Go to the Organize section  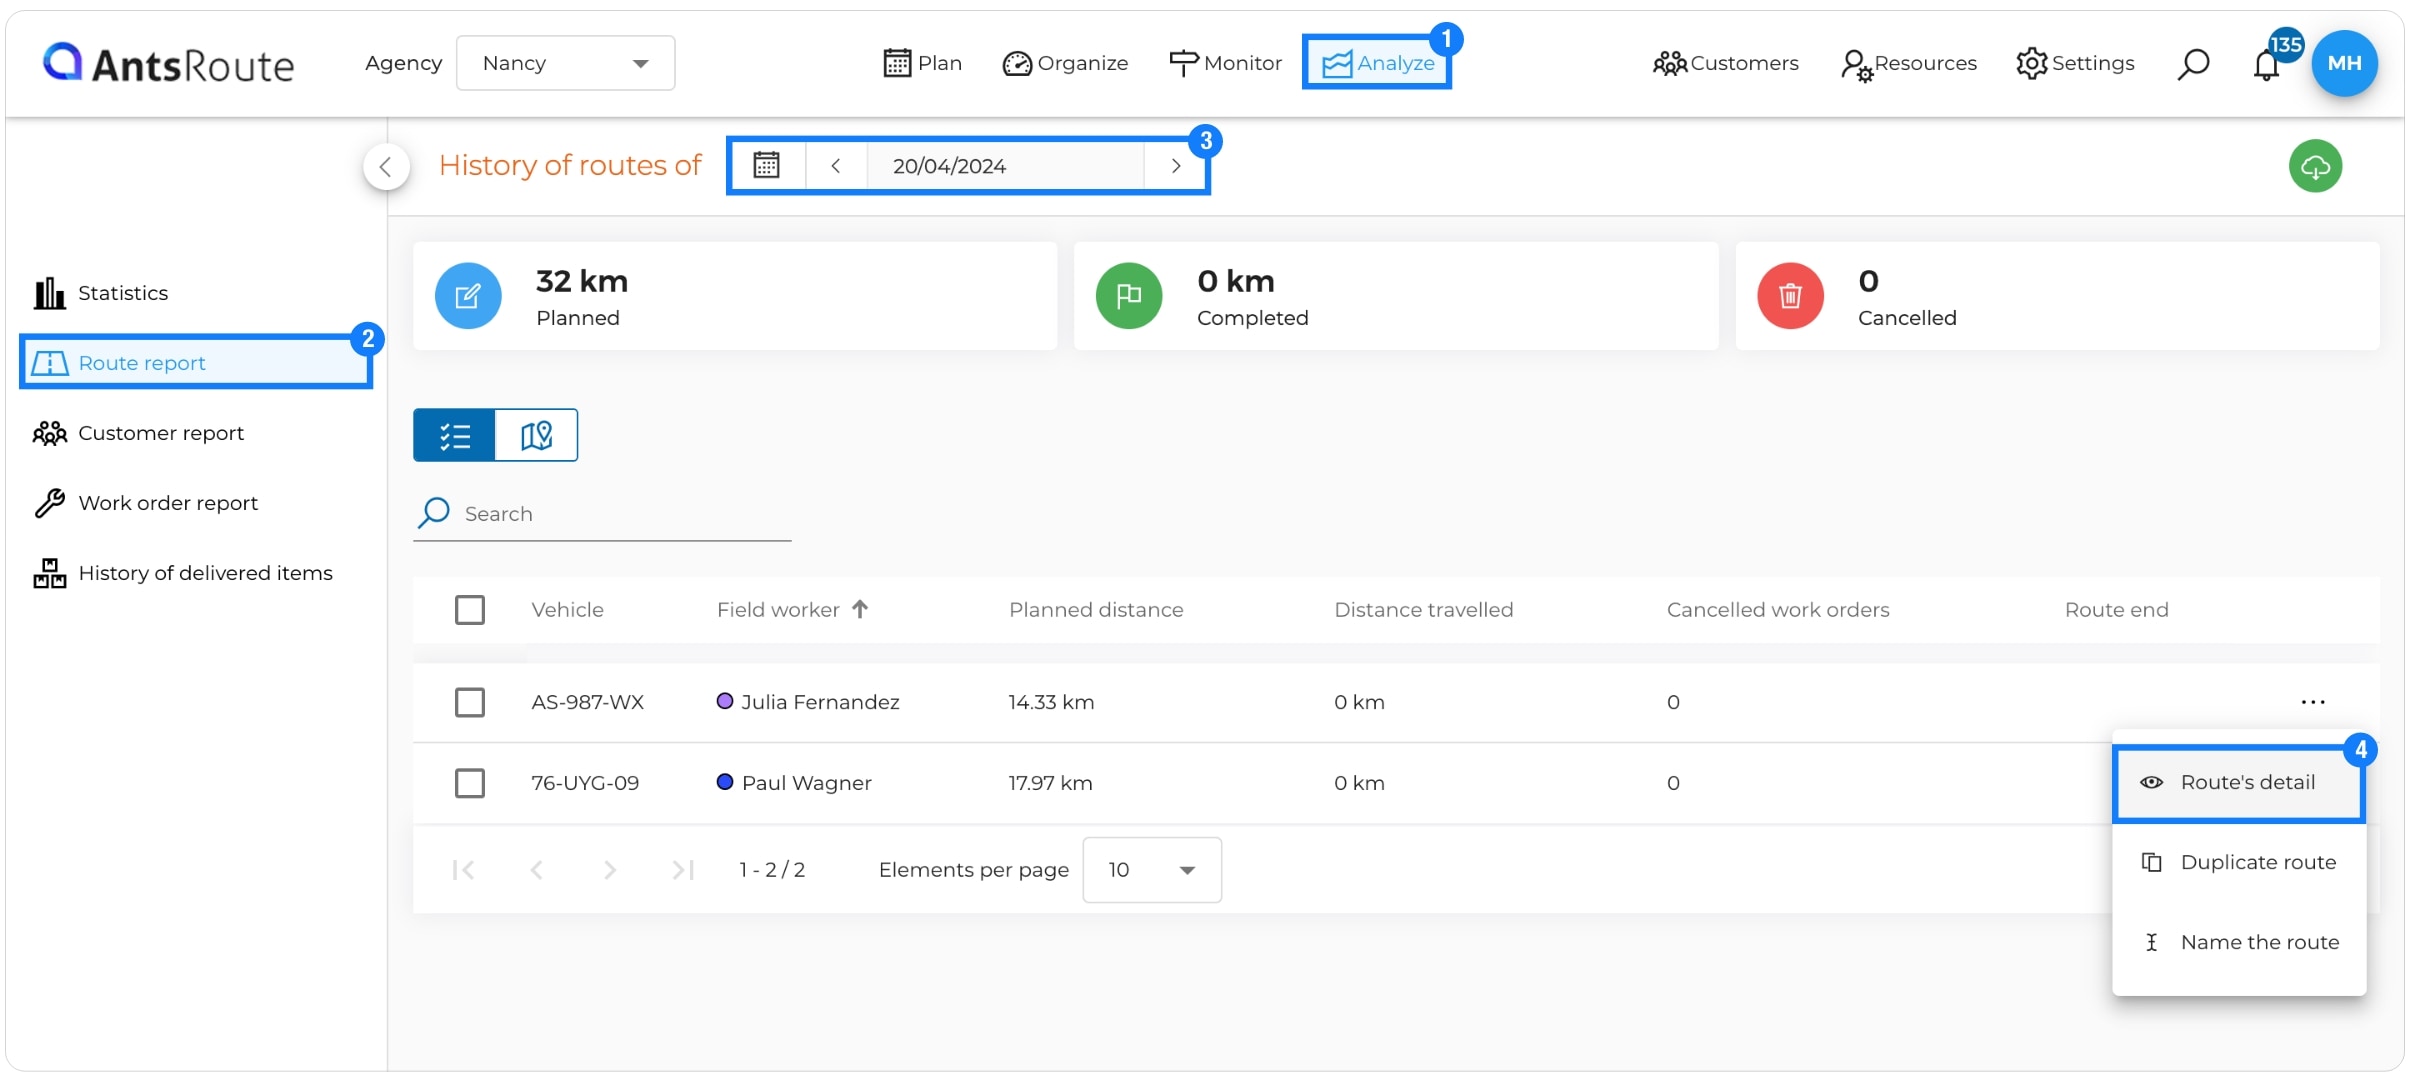[x=1065, y=63]
